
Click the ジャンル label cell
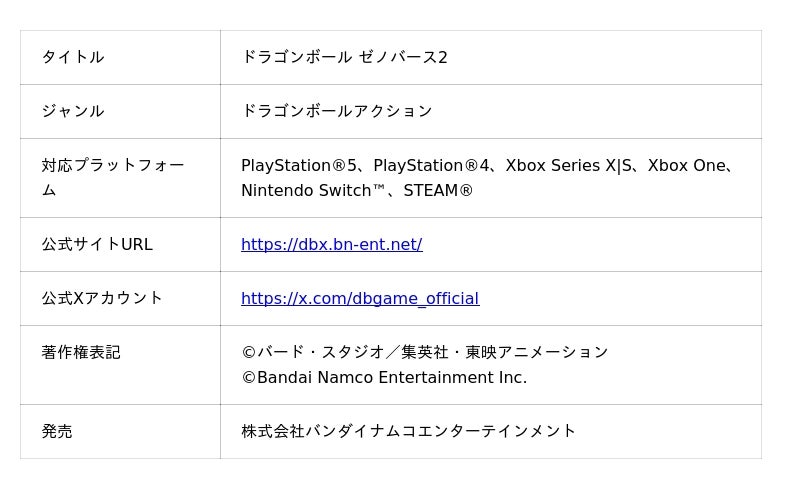73,112
